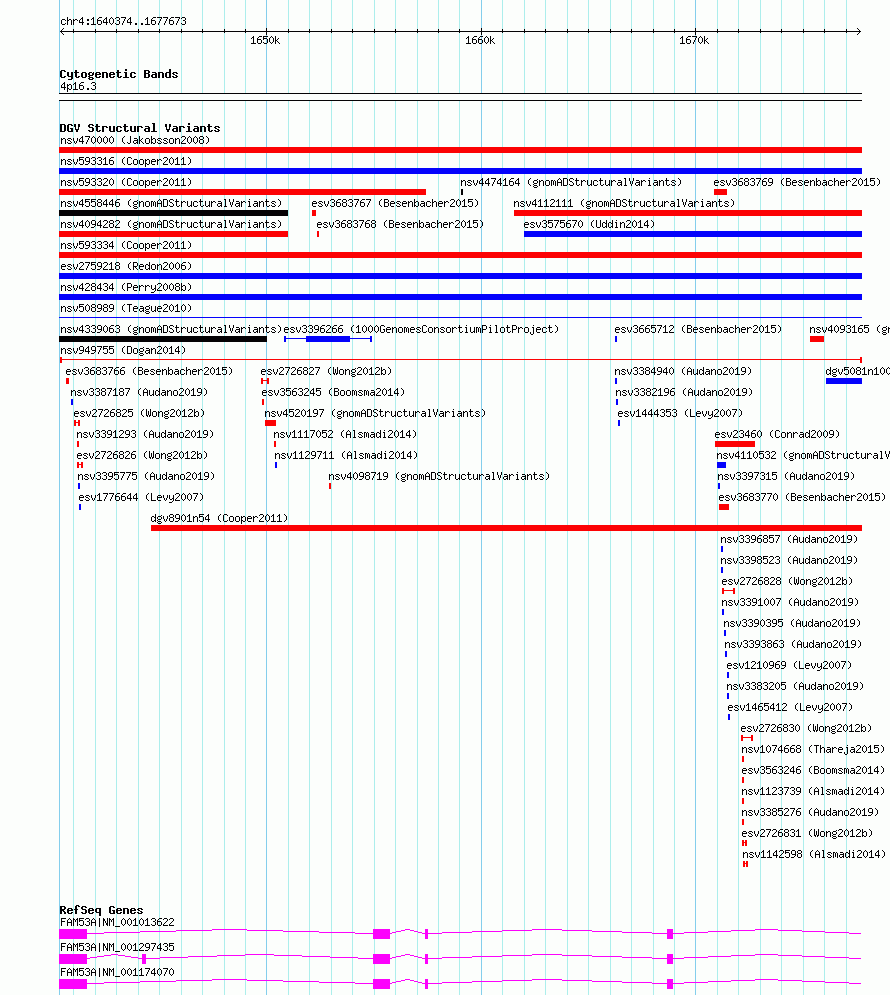The image size is (890, 995).
Task: Click nsv3391007 (Audano2019) label
Action: point(790,601)
